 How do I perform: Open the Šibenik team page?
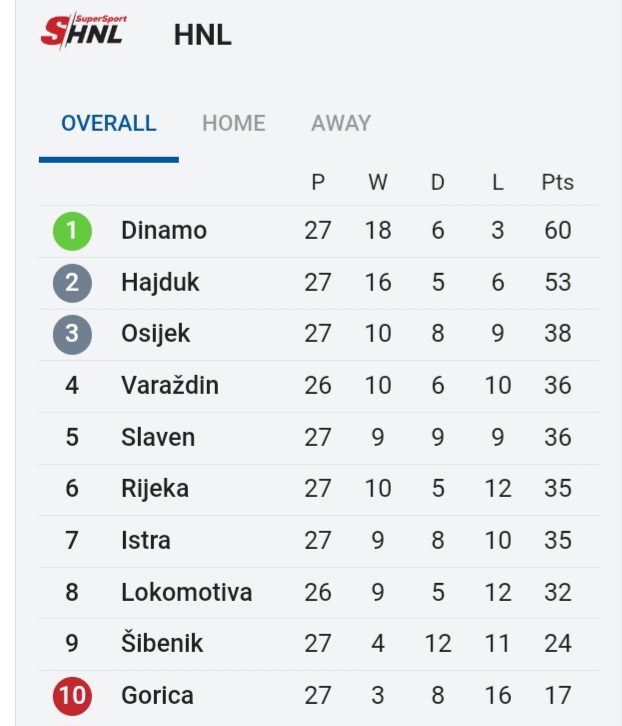pyautogui.click(x=162, y=644)
